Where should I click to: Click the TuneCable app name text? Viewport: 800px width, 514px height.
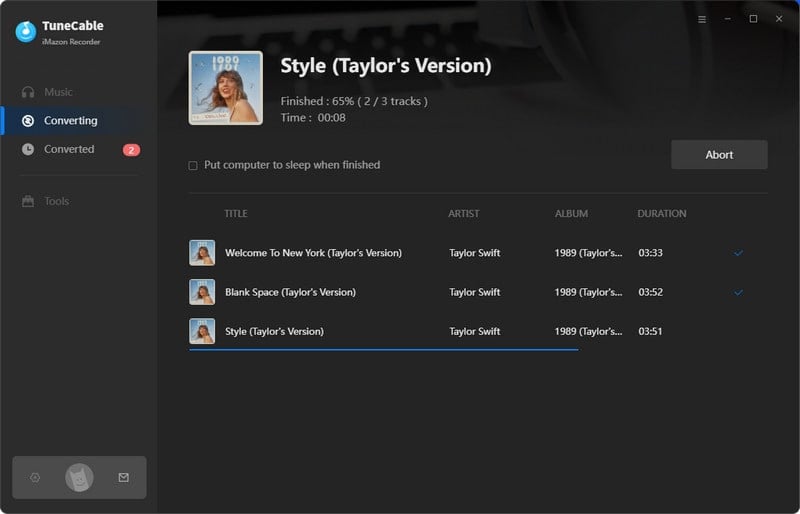point(72,26)
